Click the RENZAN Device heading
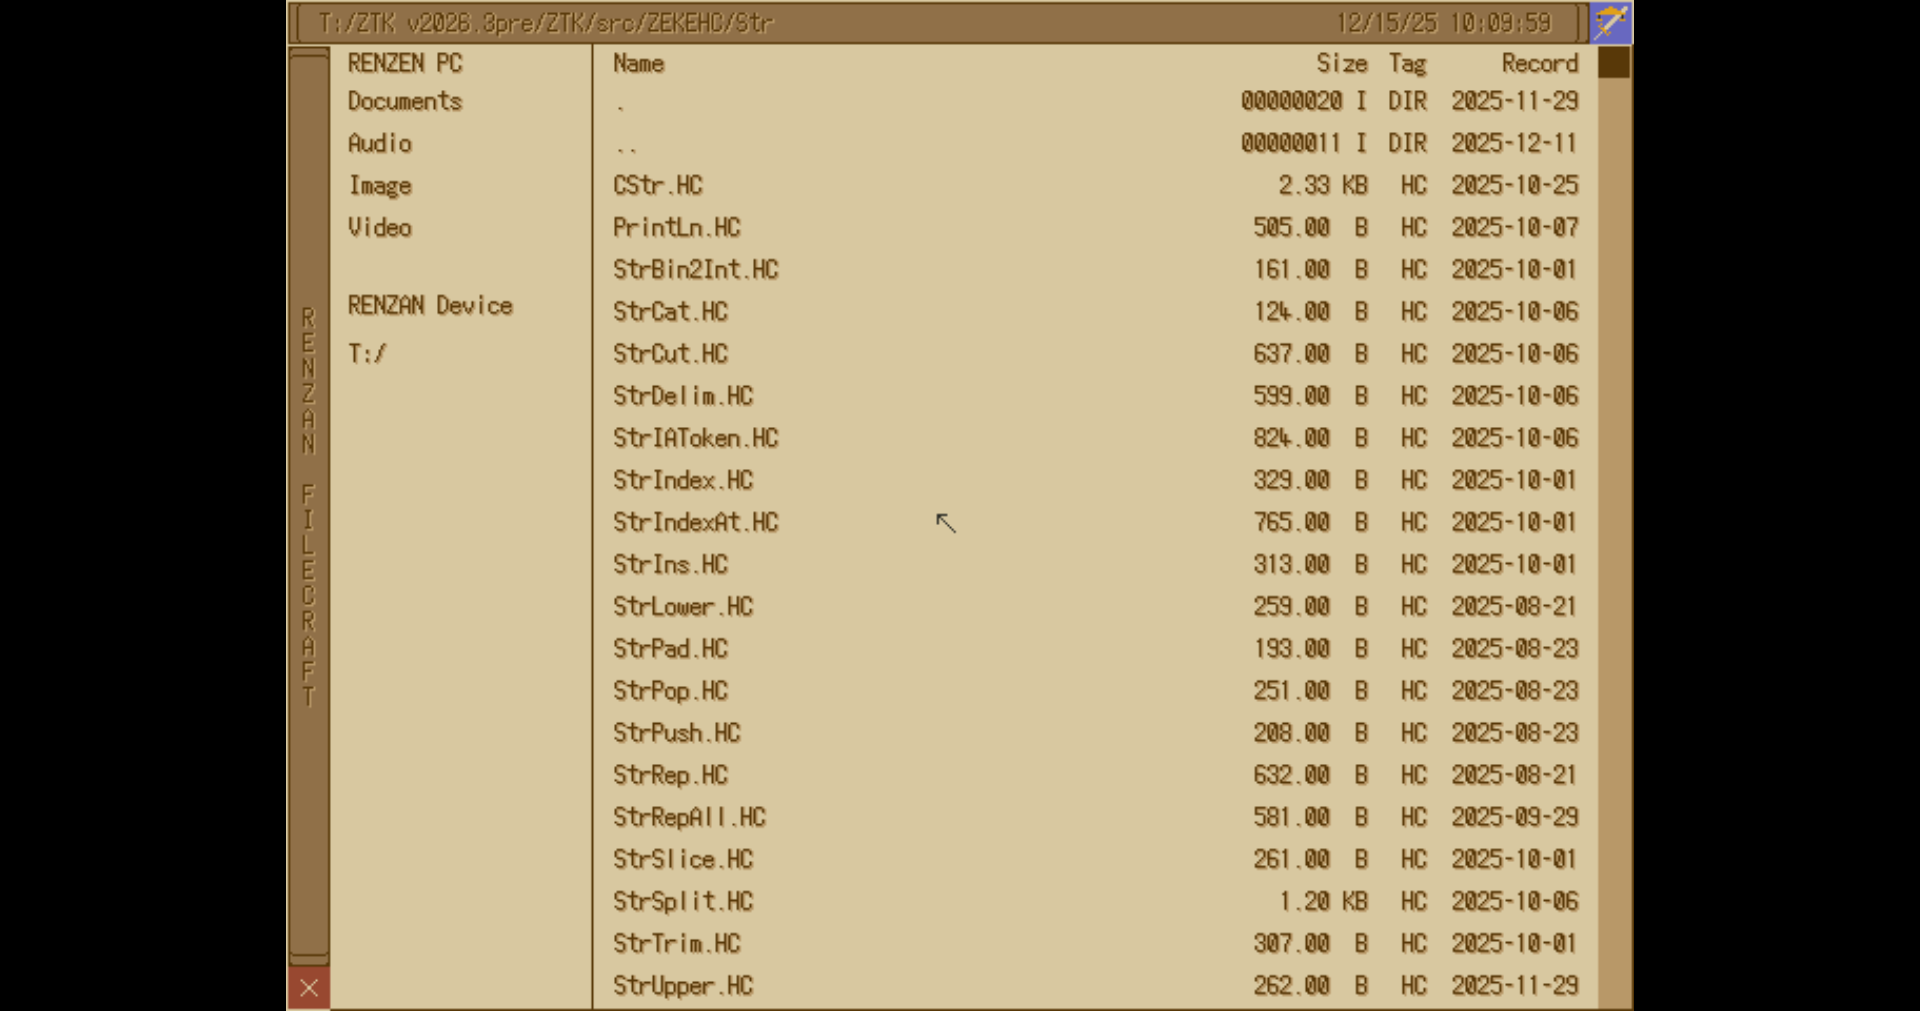 pos(430,305)
